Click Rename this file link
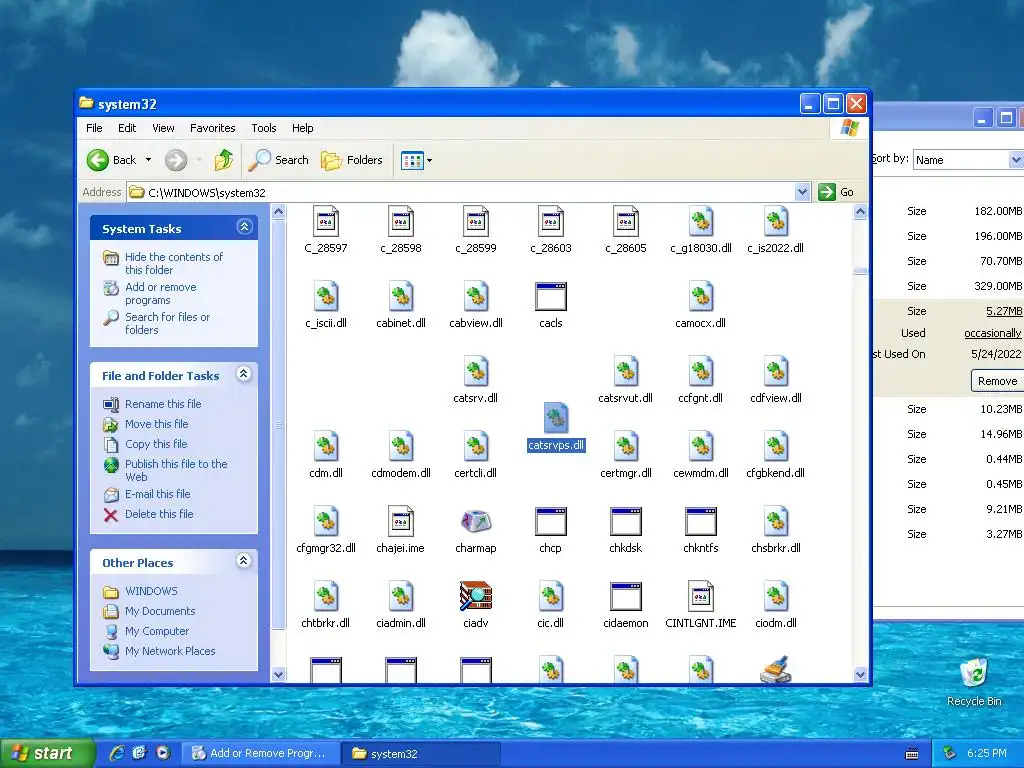The image size is (1024, 768). coord(163,404)
